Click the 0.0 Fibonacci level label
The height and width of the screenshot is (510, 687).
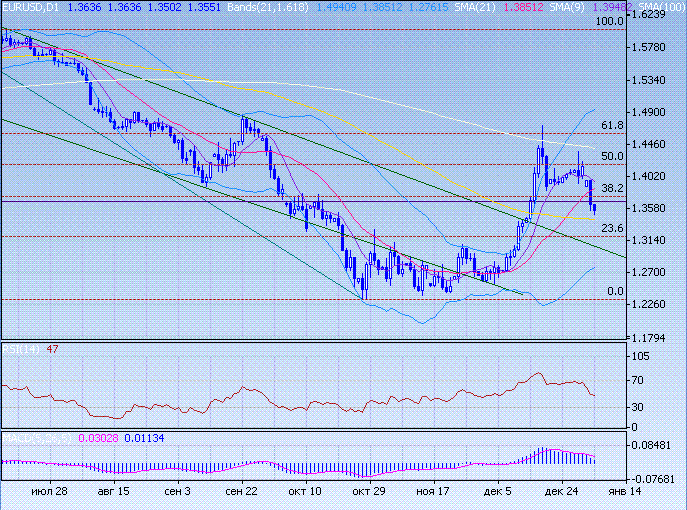pos(616,292)
